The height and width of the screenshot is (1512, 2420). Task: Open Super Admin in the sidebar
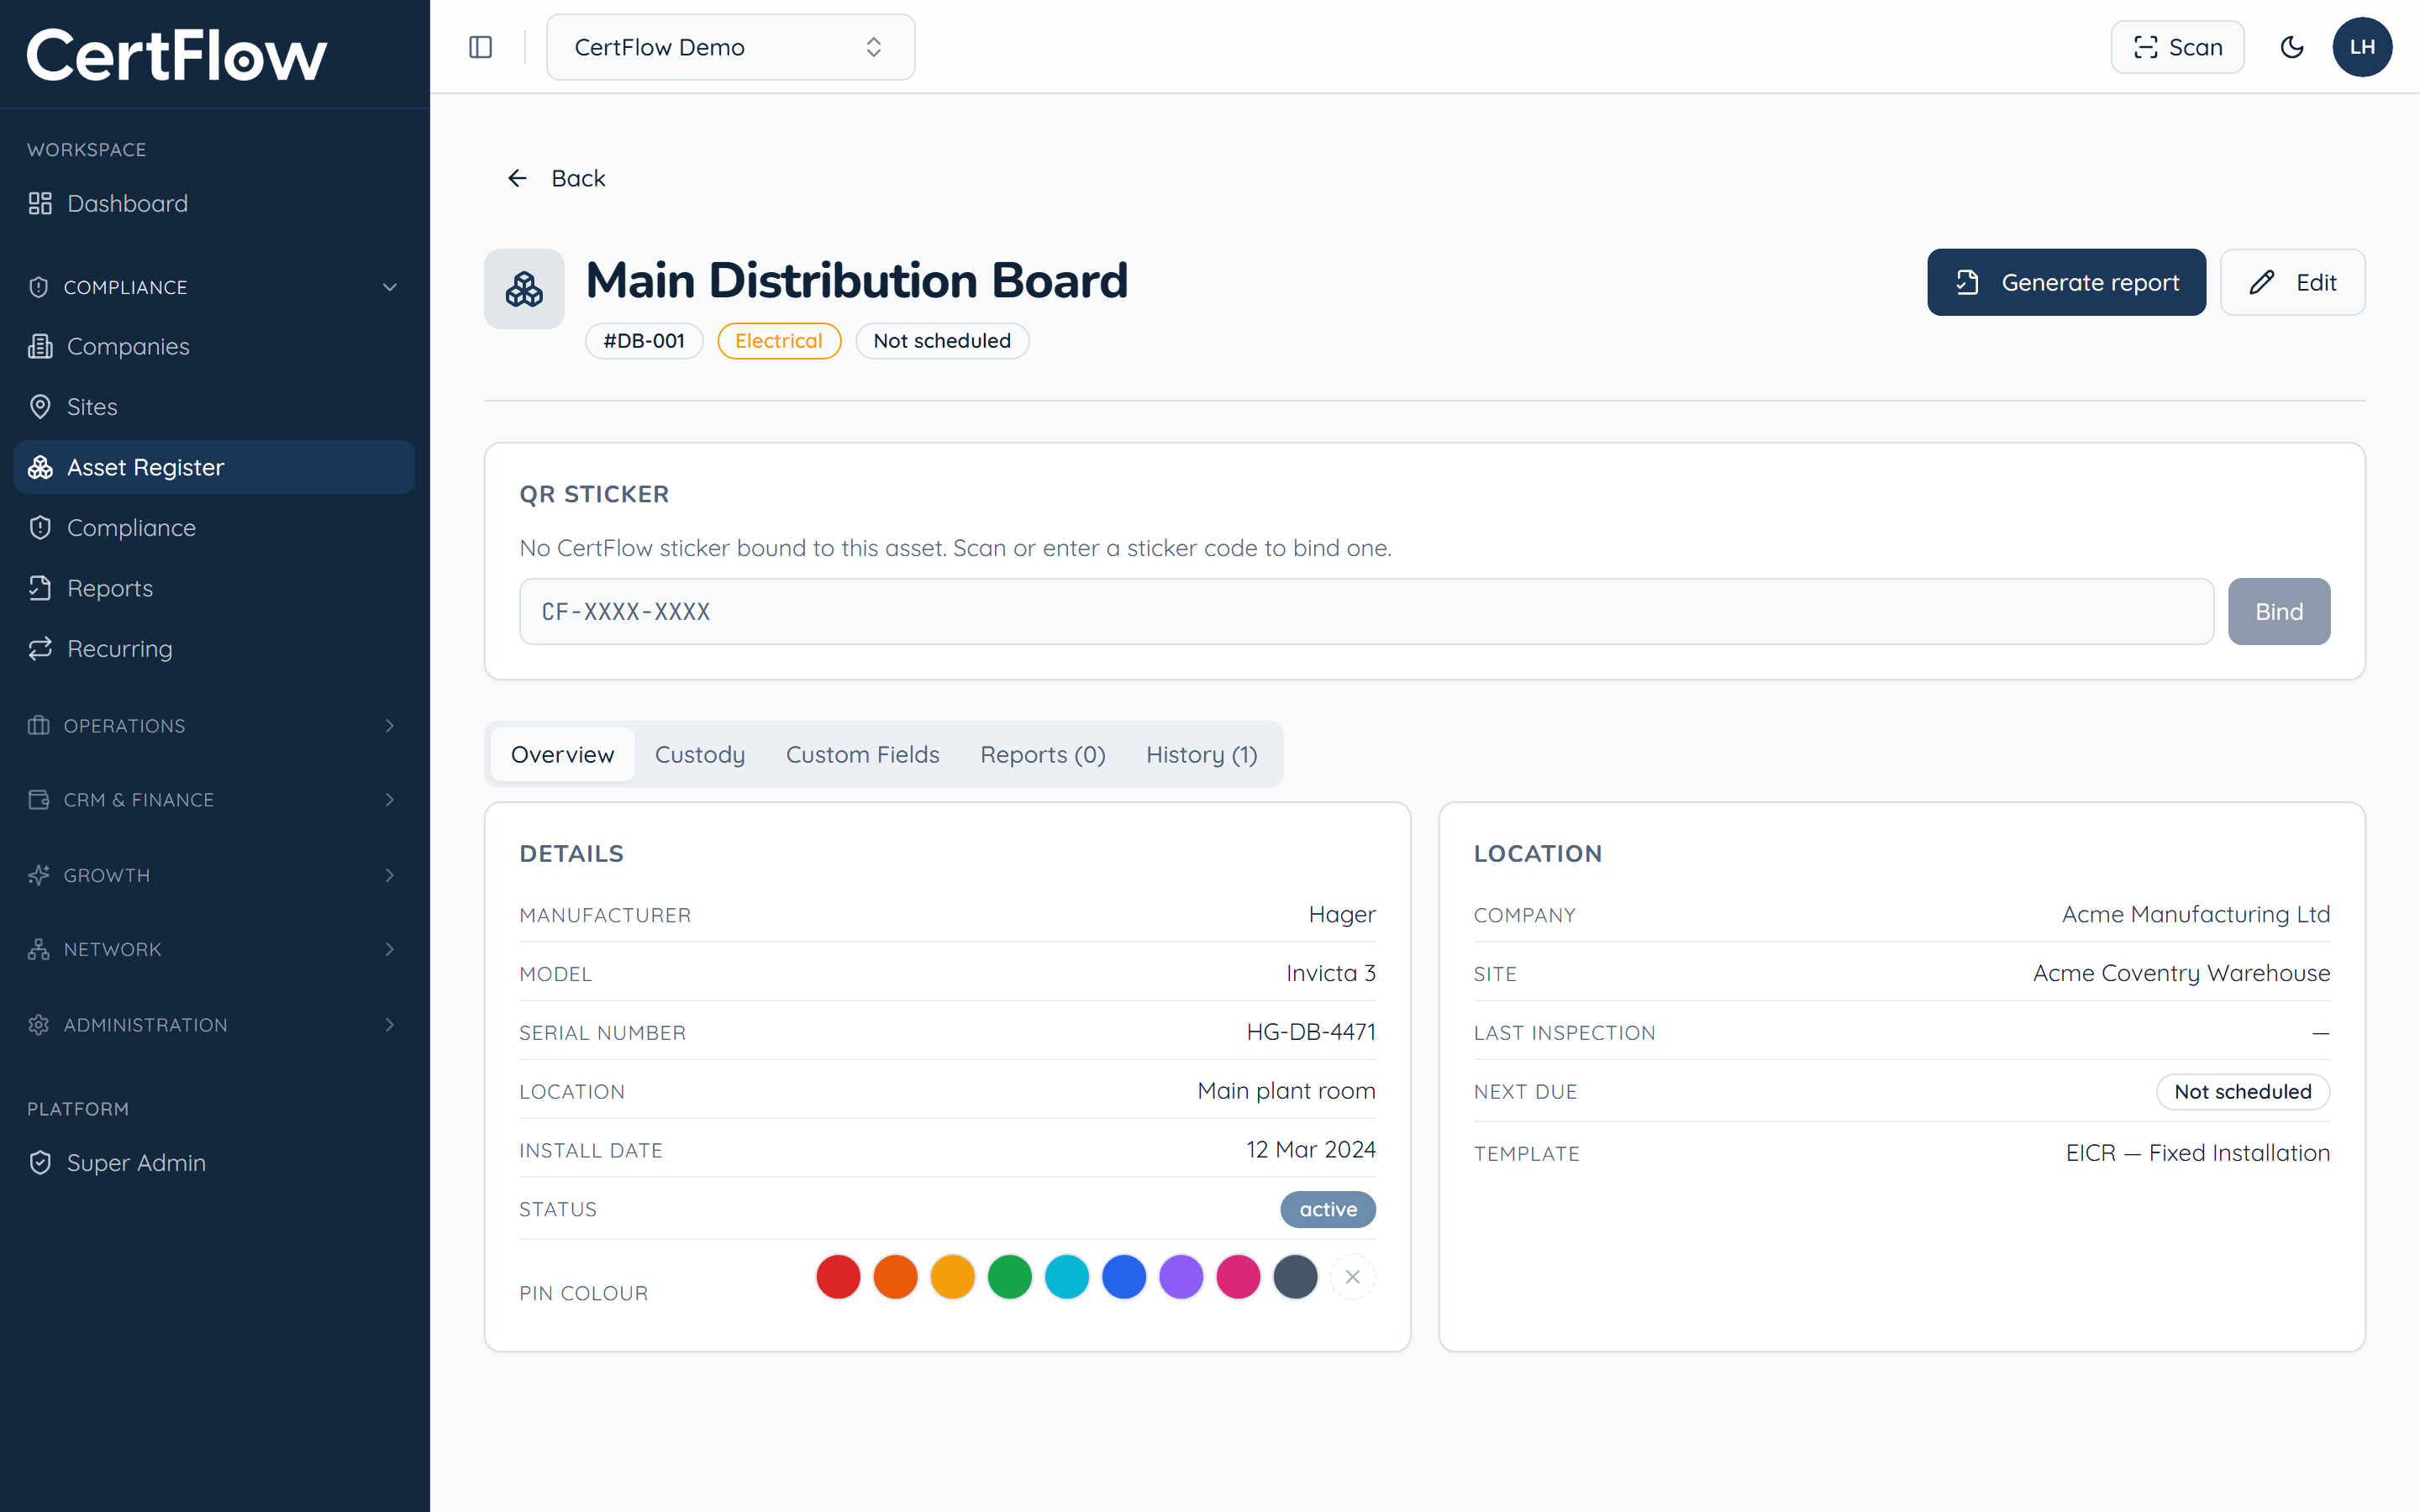pos(214,1163)
